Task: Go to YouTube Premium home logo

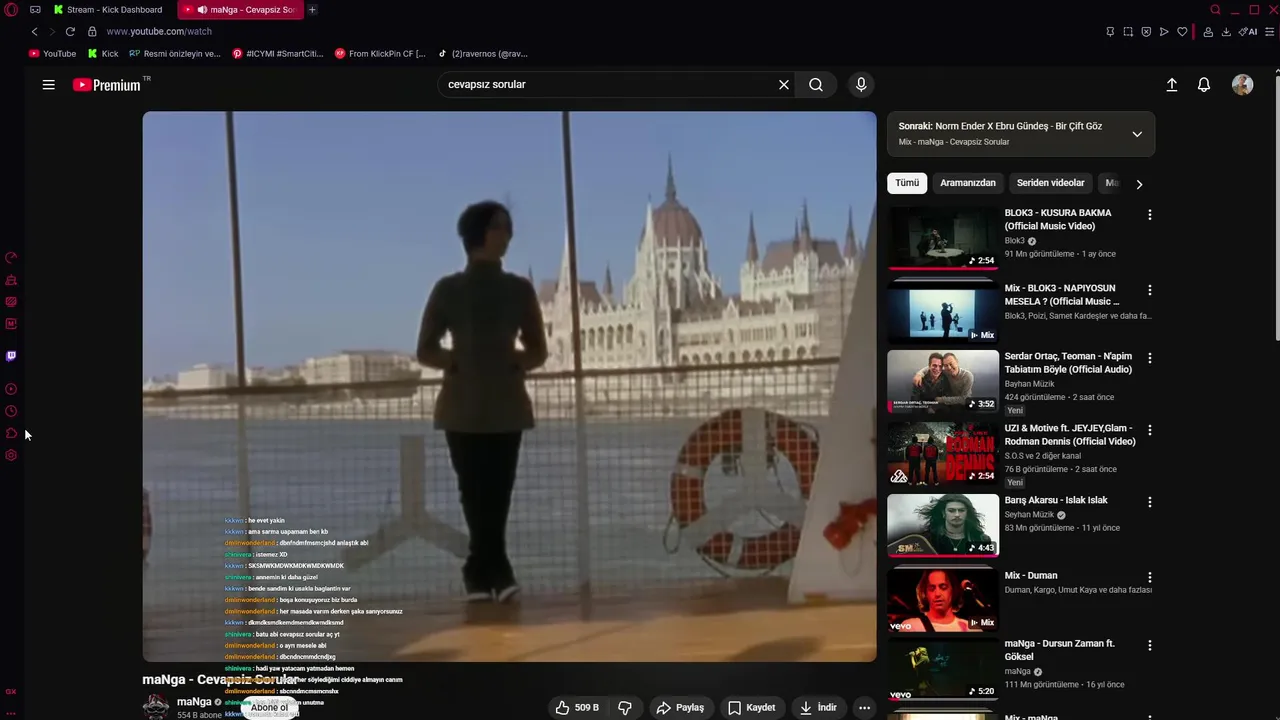Action: point(106,85)
